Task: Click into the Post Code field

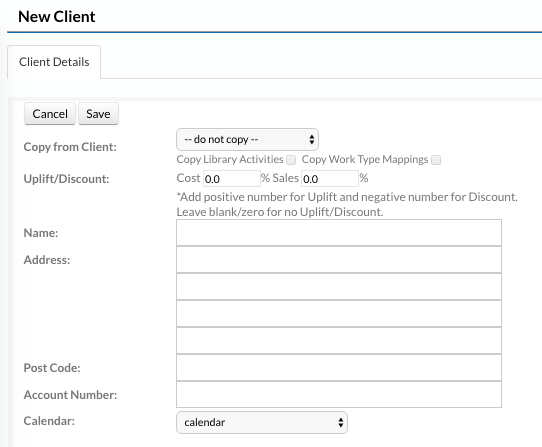Action: [x=339, y=367]
